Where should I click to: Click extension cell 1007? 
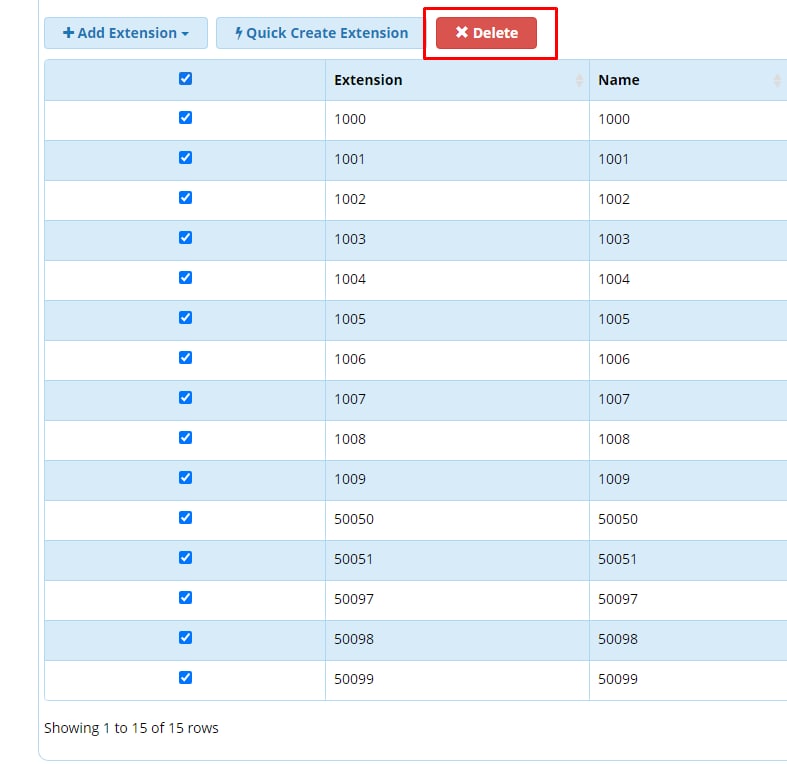click(457, 400)
